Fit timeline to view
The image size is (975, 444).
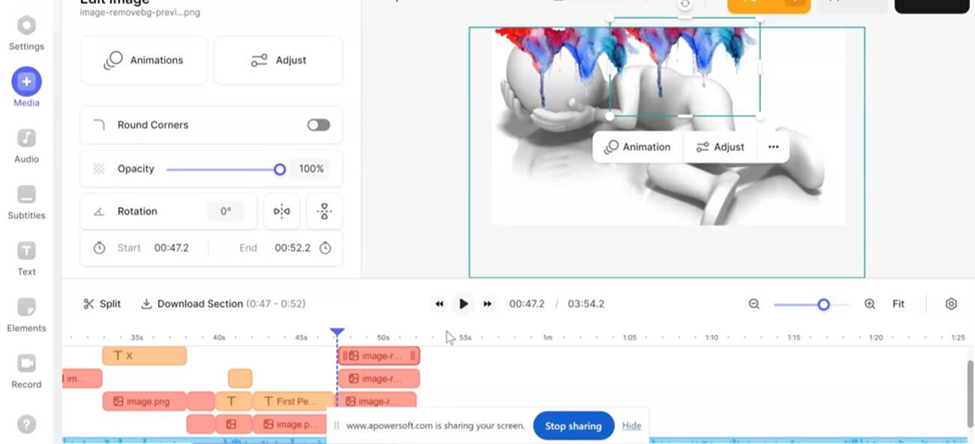[x=898, y=304]
